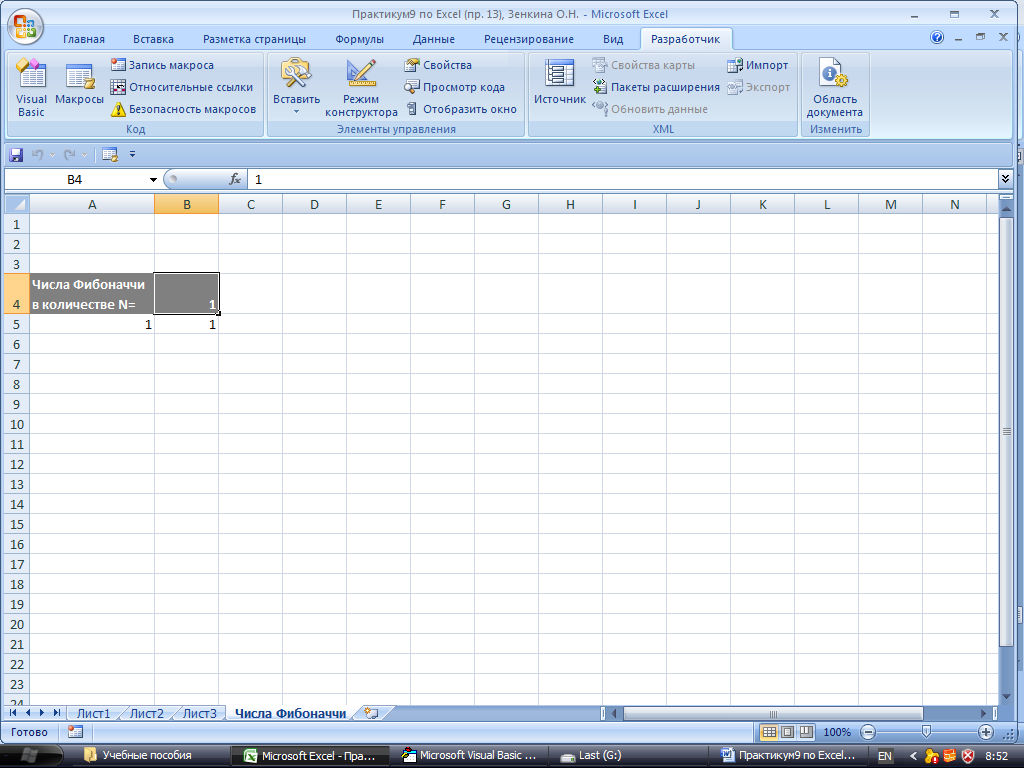Select sheet tab Лист1
This screenshot has height=768, width=1024.
click(93, 713)
